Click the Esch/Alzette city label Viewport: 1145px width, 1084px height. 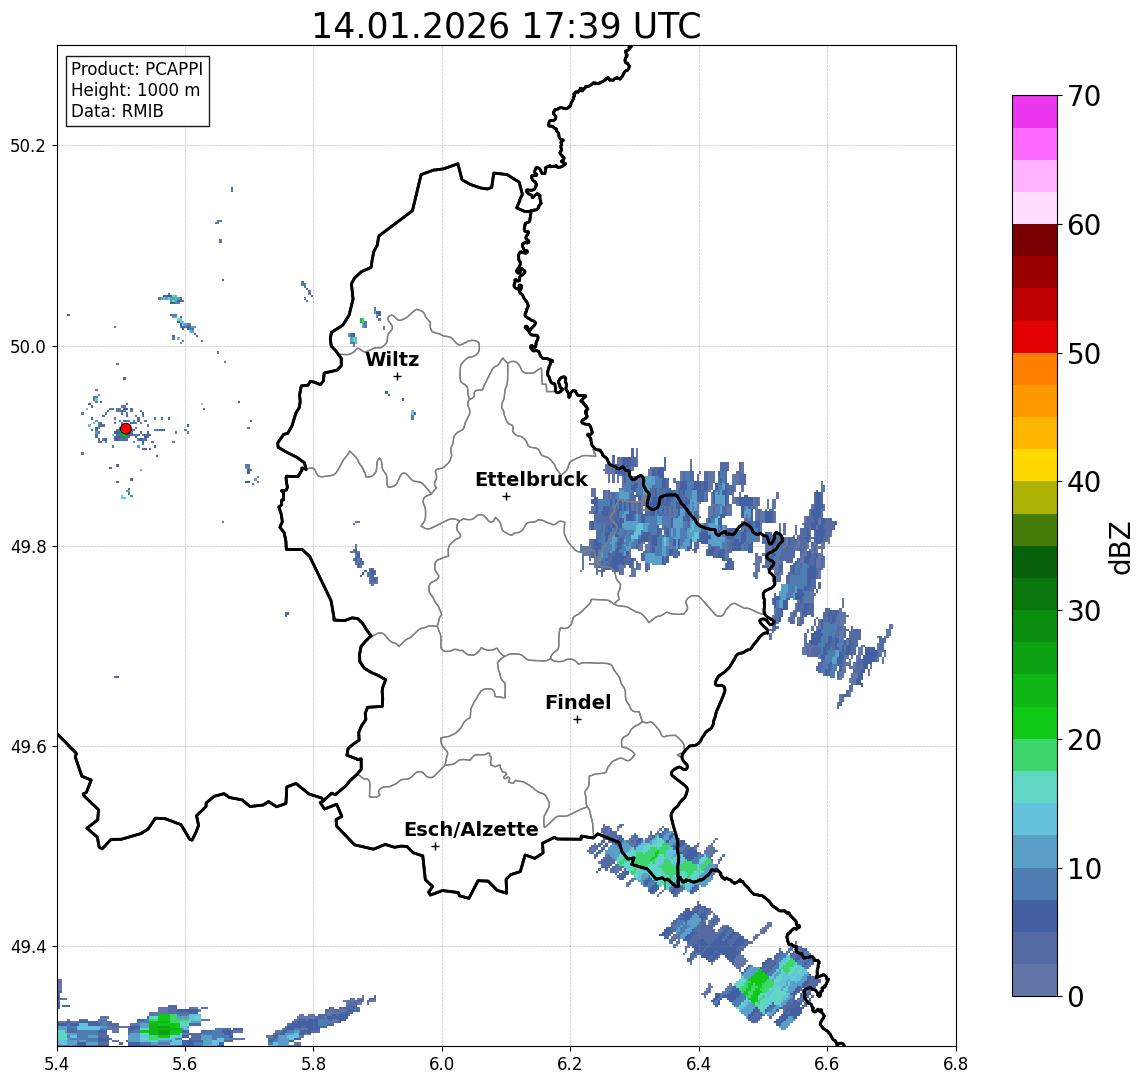[471, 829]
